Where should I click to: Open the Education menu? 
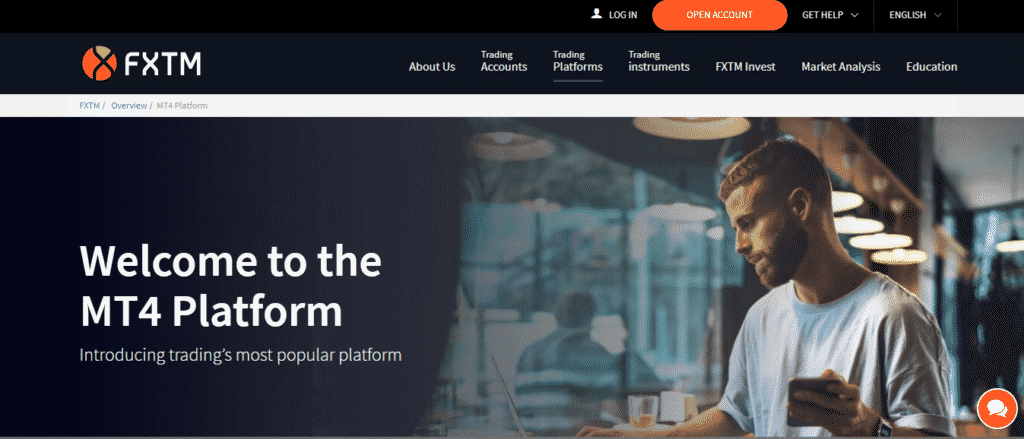[x=931, y=67]
